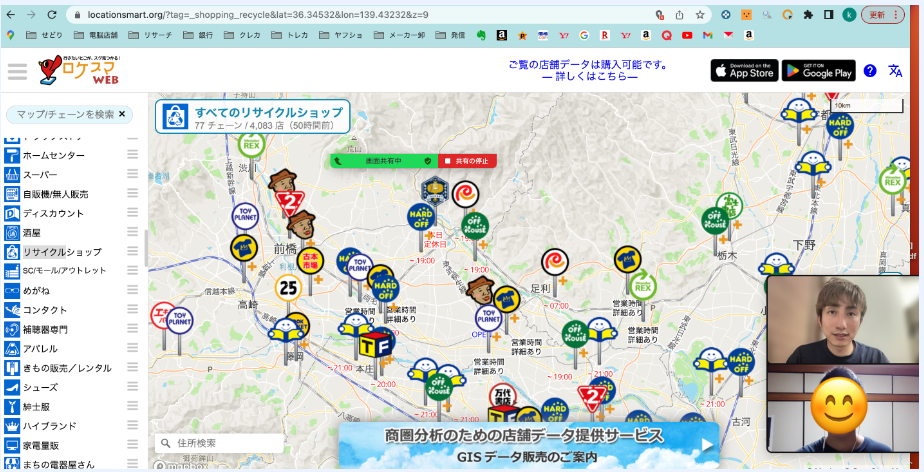
Task: Go back with the browser back arrow
Action: [11, 15]
